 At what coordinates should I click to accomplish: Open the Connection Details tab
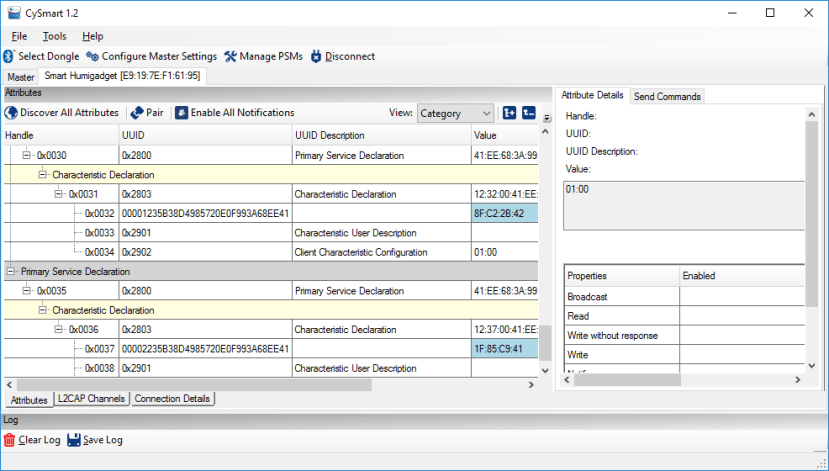pos(172,399)
